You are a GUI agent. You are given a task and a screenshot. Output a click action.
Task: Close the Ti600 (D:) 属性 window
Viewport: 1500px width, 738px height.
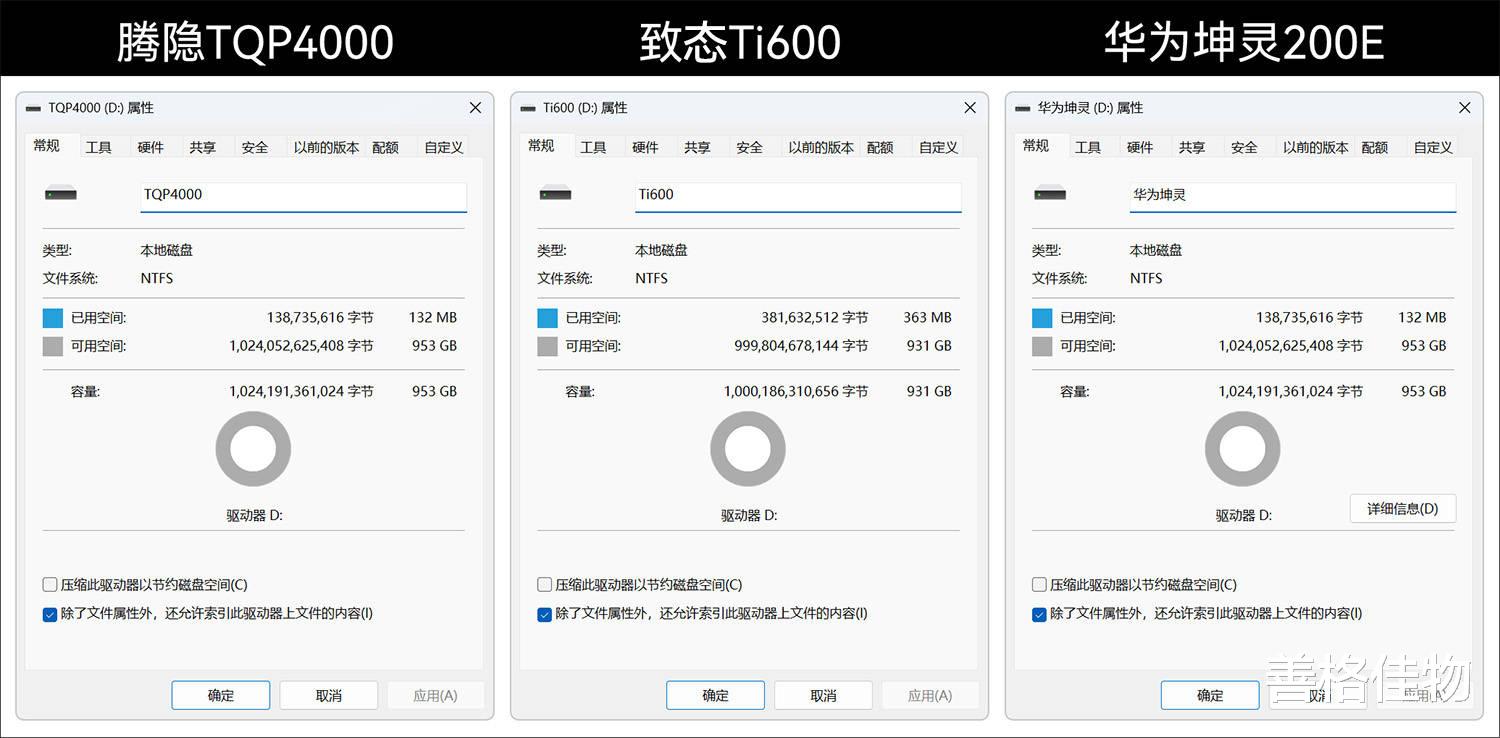(x=970, y=108)
